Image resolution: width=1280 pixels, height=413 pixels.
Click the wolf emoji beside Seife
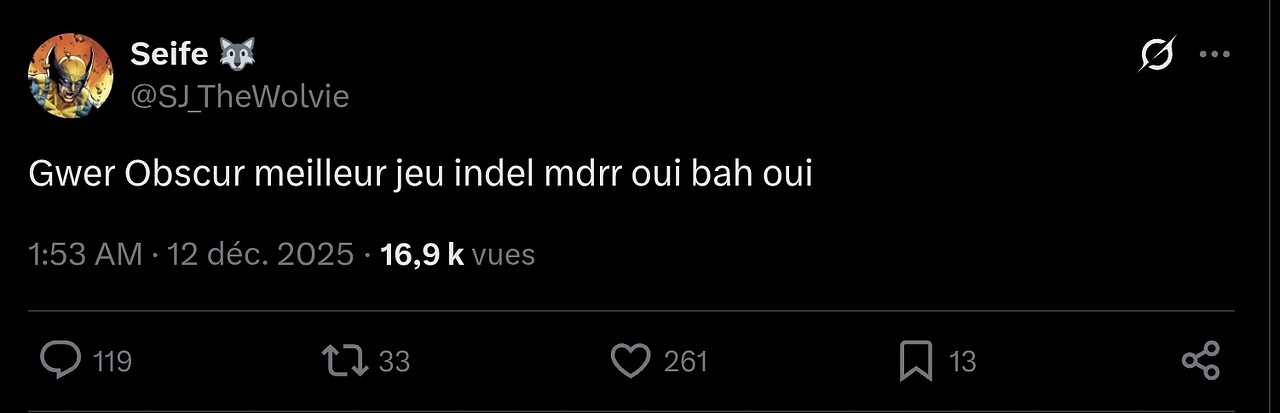[238, 55]
